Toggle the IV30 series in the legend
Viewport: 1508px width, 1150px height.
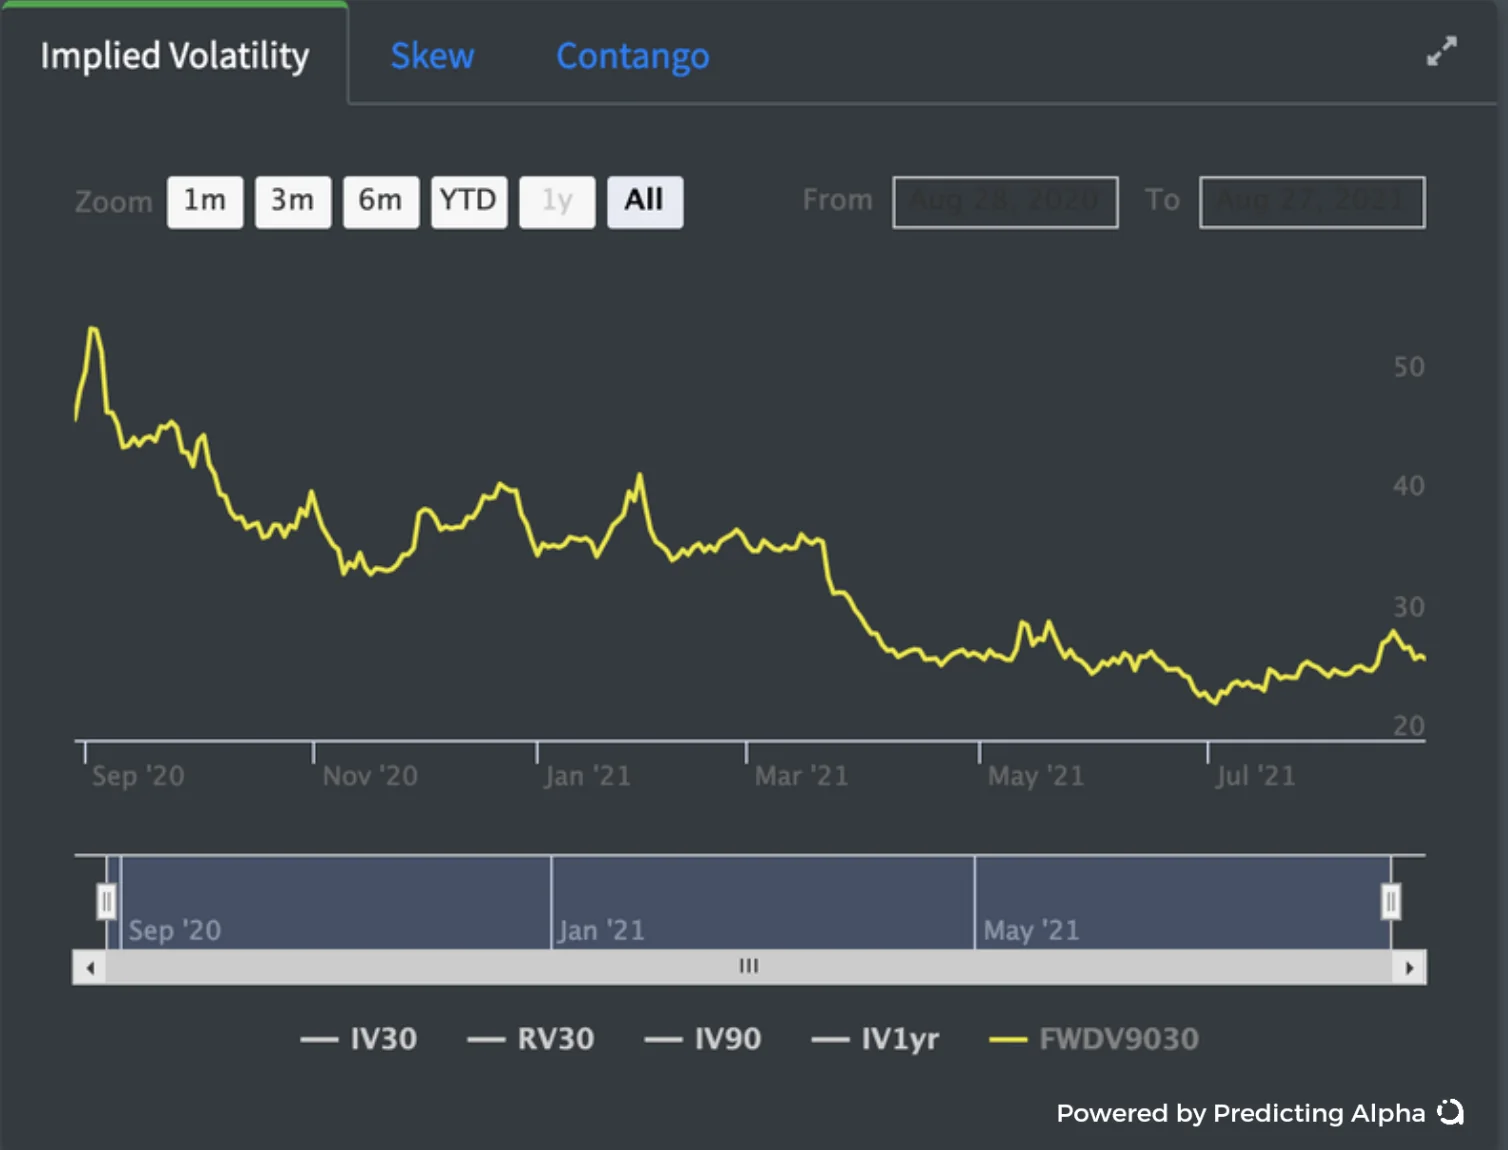tap(359, 1039)
